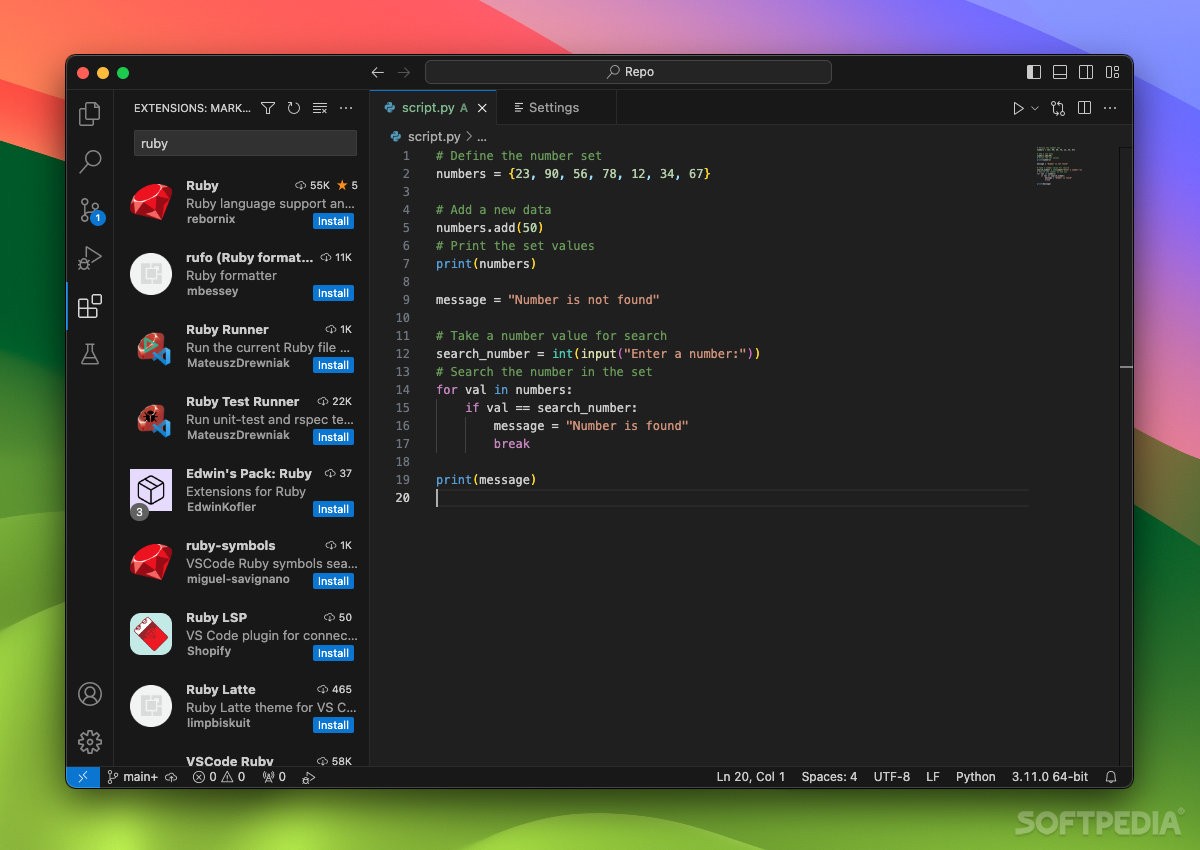
Task: Show the ports forwarded status item
Action: point(274,777)
